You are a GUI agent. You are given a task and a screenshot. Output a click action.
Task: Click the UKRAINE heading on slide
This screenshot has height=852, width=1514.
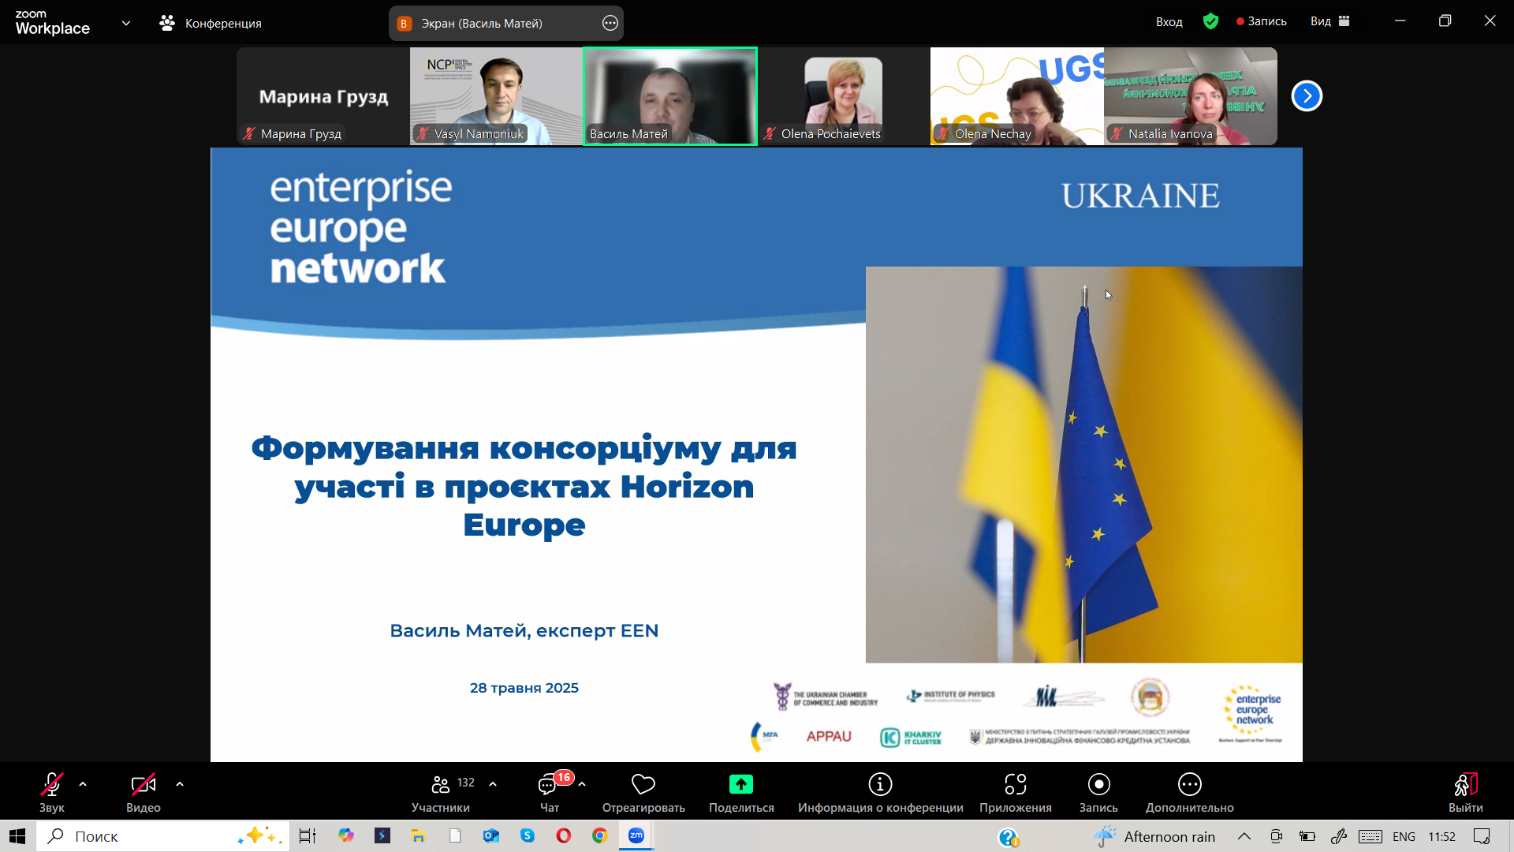point(1140,196)
